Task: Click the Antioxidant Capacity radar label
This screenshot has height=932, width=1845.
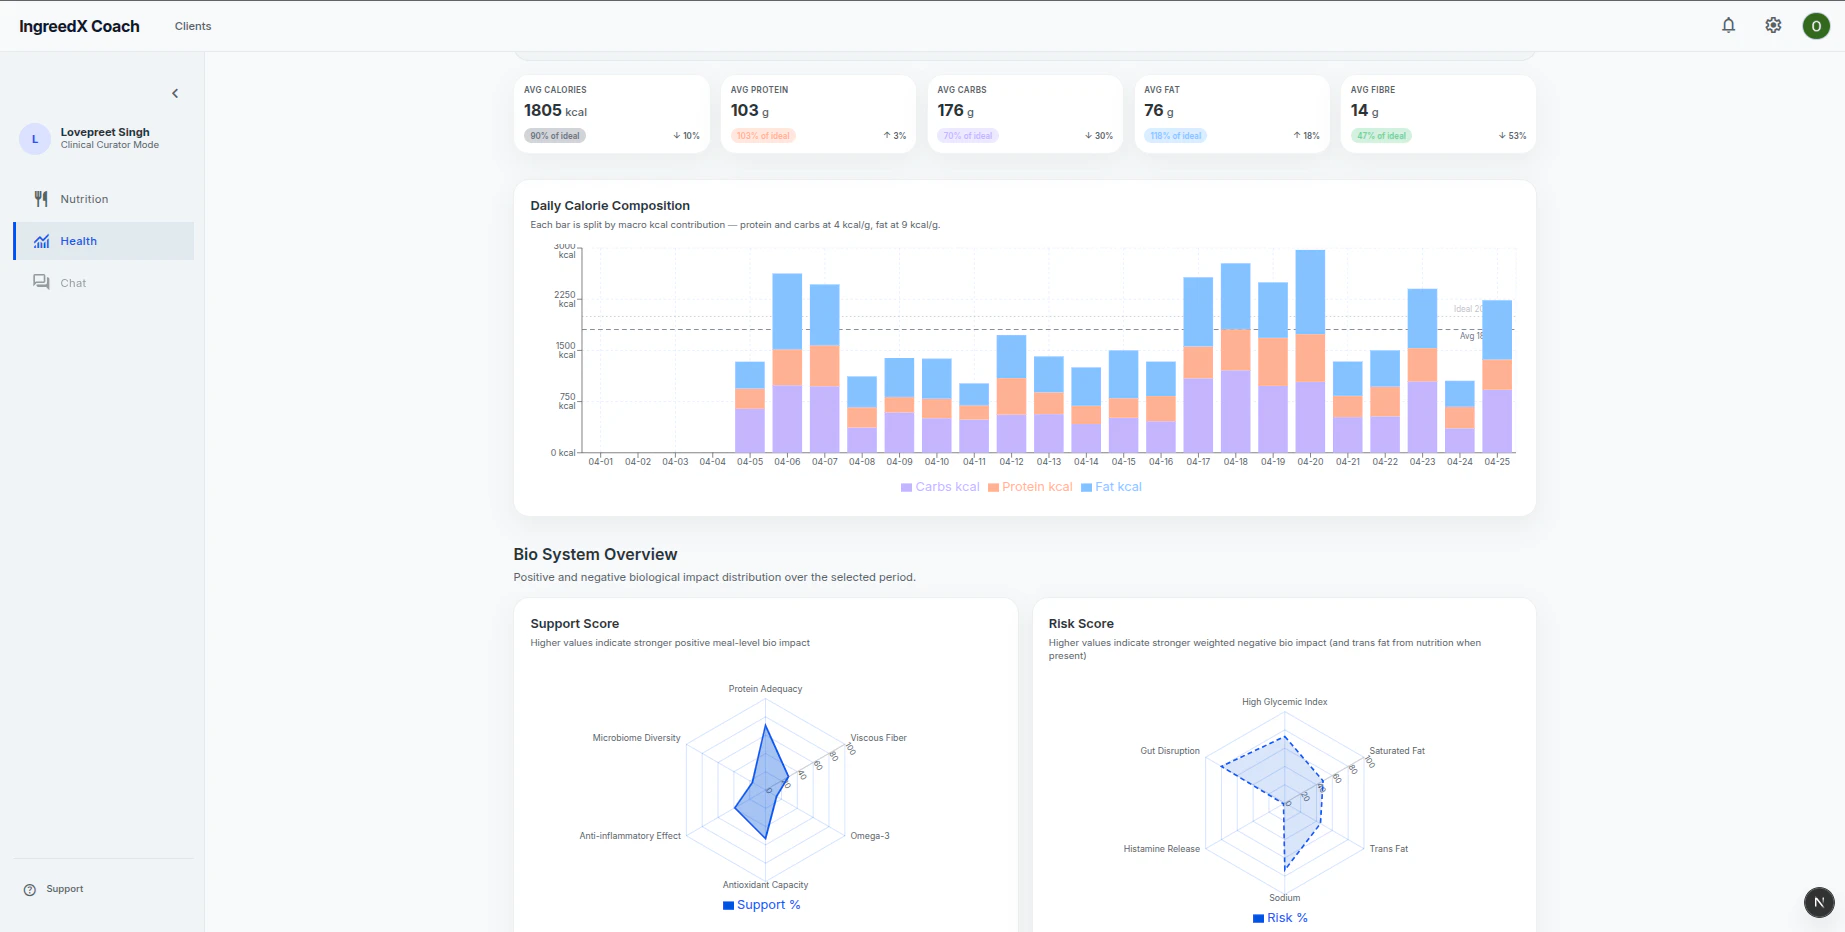Action: point(765,885)
